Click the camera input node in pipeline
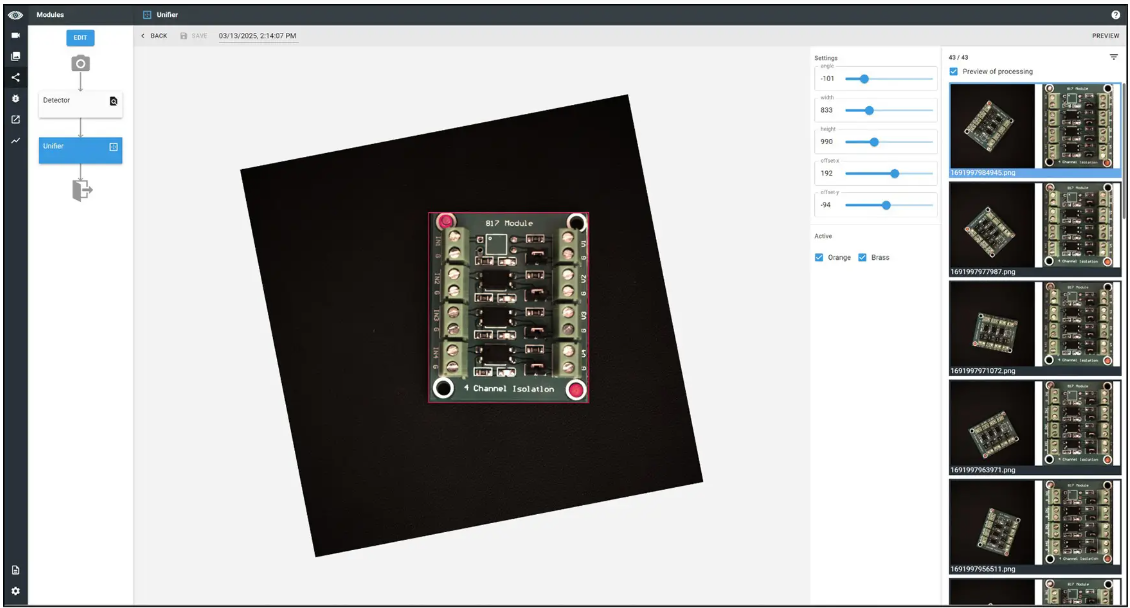Viewport: 1130px width, 608px height. point(80,63)
